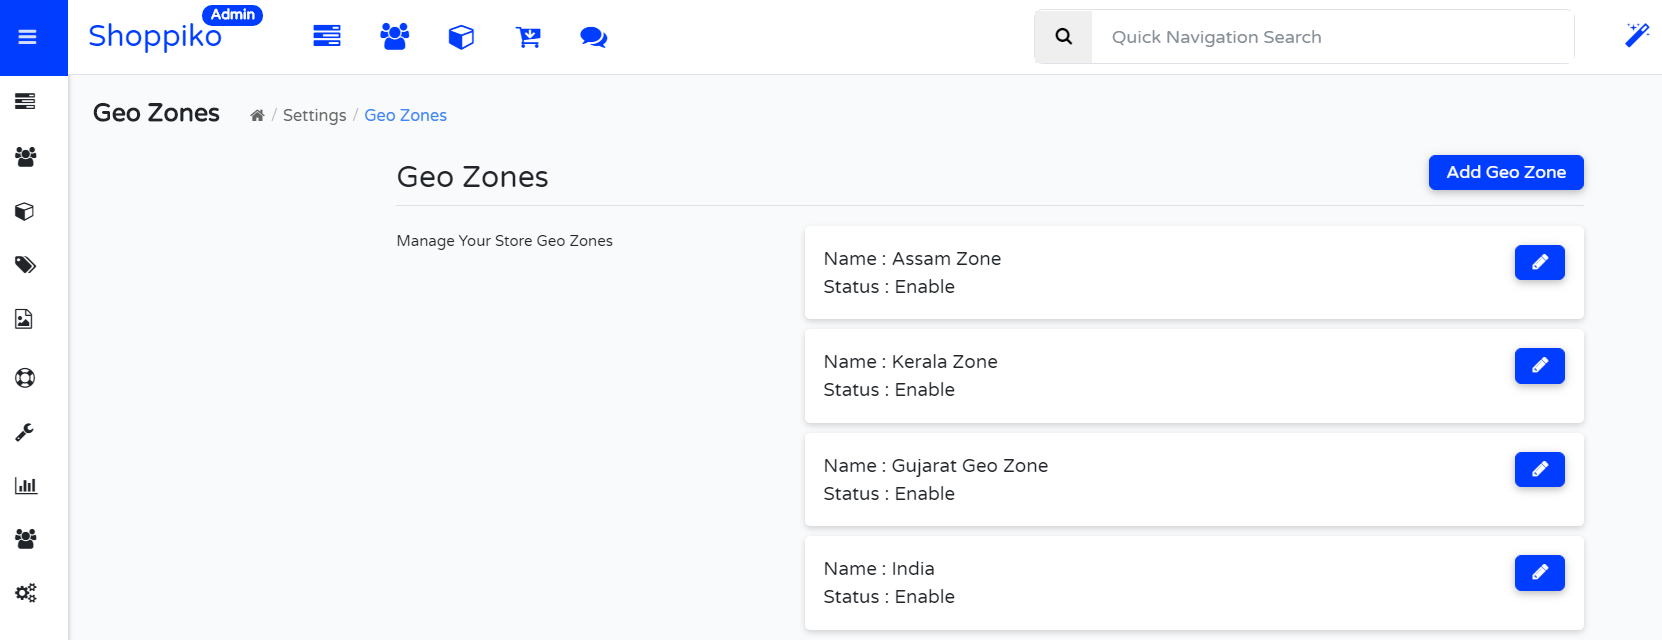Open the box icon in left sidebar

(x=25, y=211)
